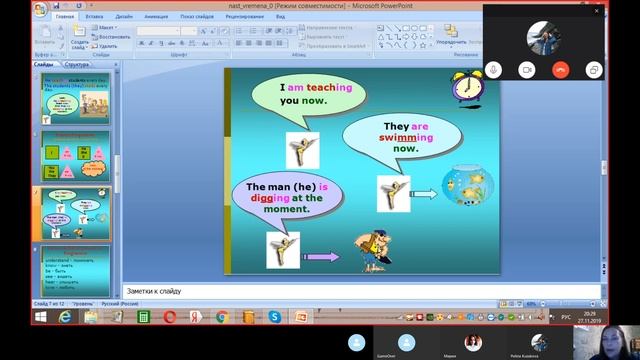
Task: Align text right
Action: point(259,43)
